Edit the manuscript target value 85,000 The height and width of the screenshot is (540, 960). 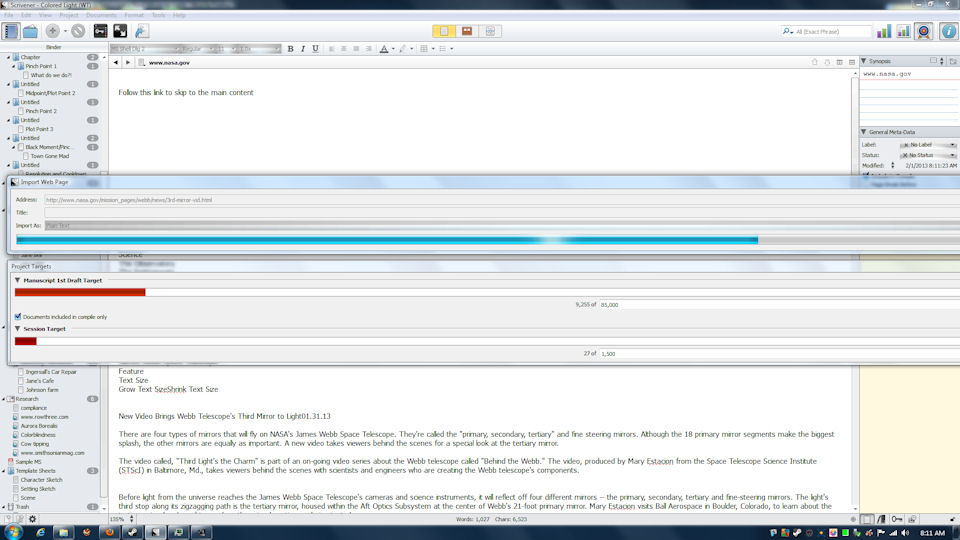click(779, 305)
